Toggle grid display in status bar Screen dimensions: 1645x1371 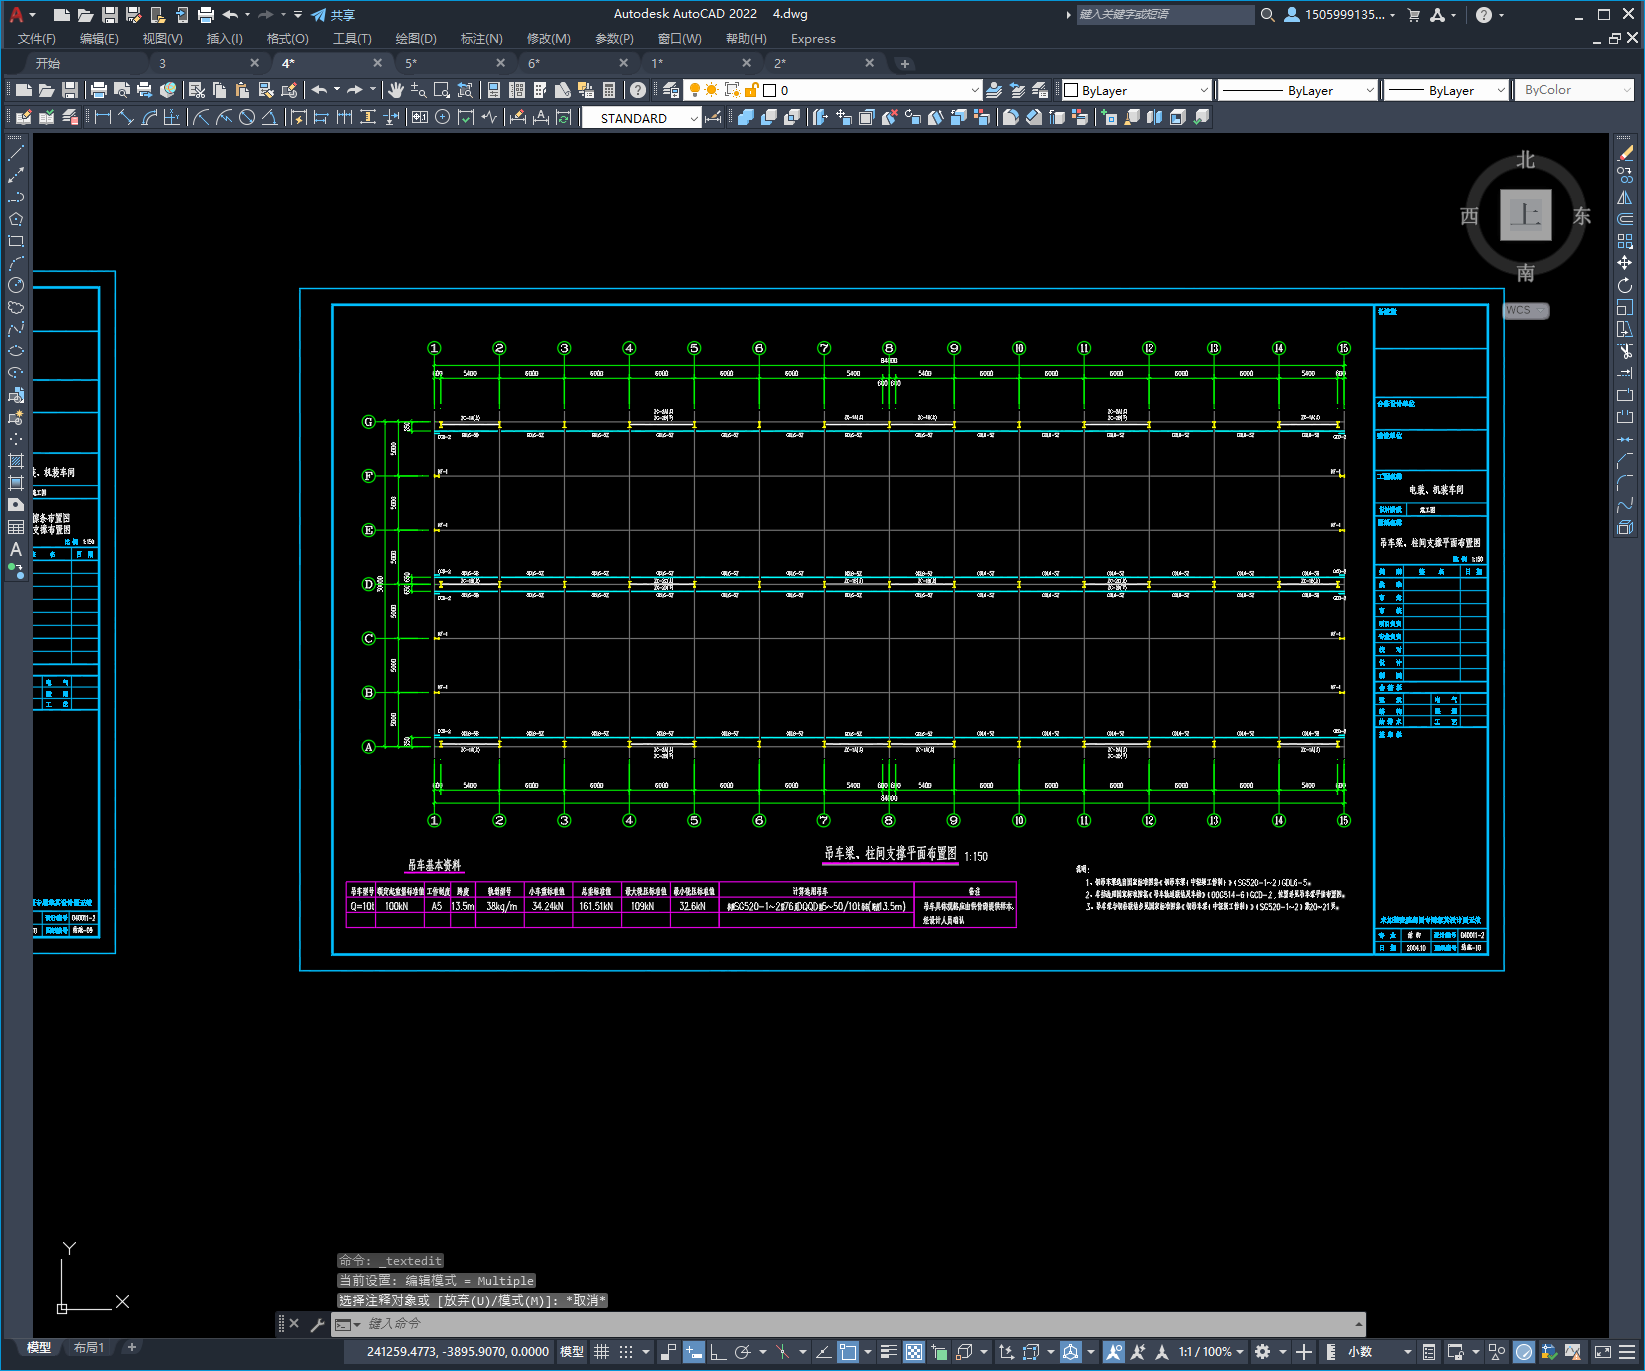click(601, 1352)
